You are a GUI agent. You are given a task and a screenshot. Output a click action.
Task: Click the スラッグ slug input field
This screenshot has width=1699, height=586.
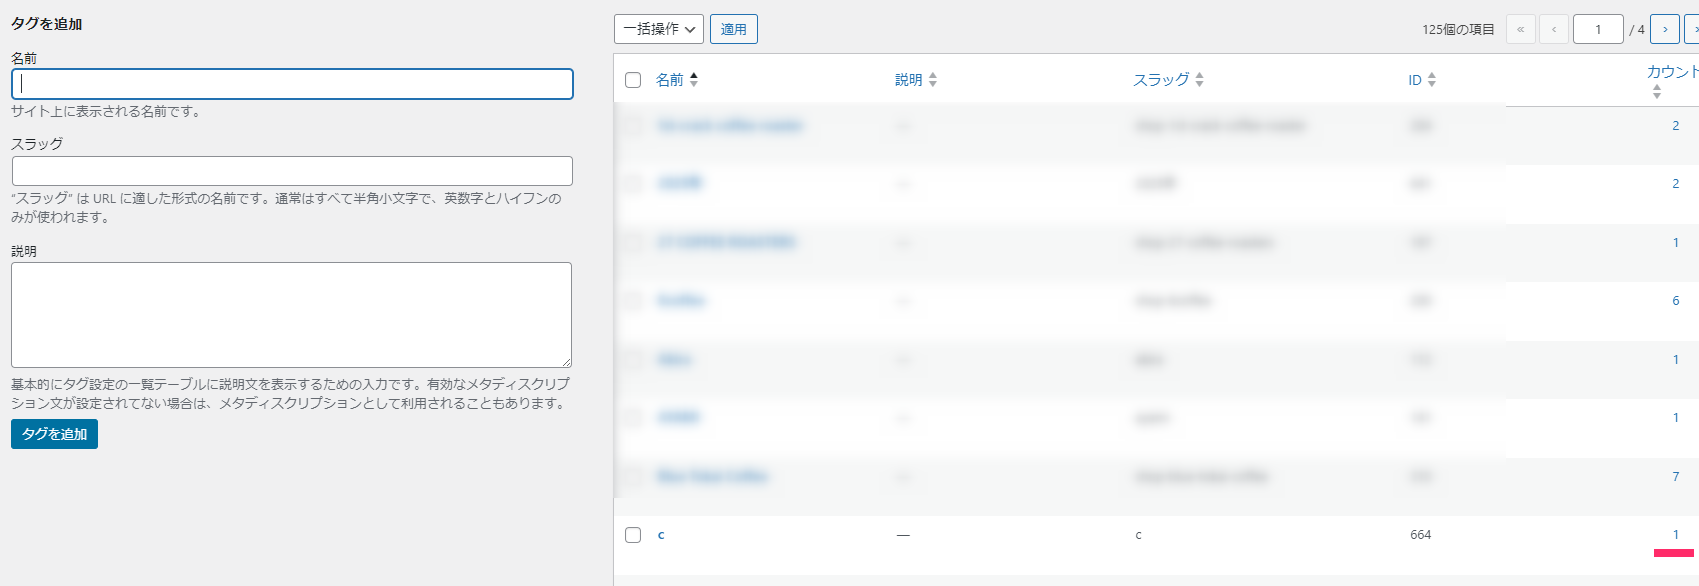pyautogui.click(x=292, y=171)
